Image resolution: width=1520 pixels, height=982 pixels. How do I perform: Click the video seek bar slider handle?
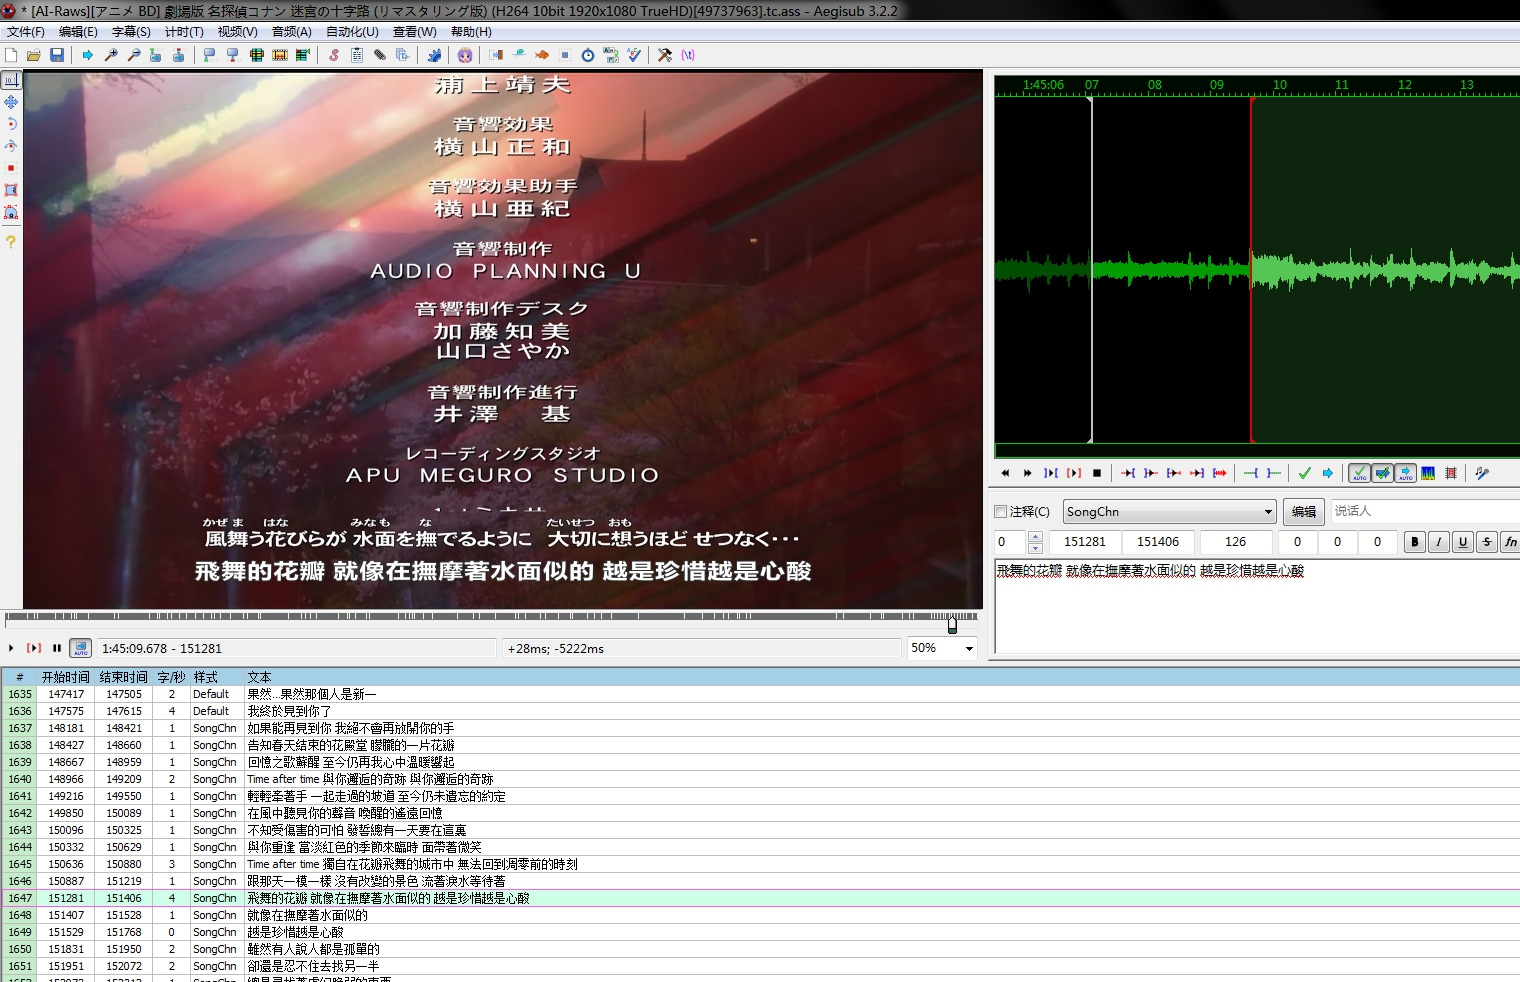952,624
